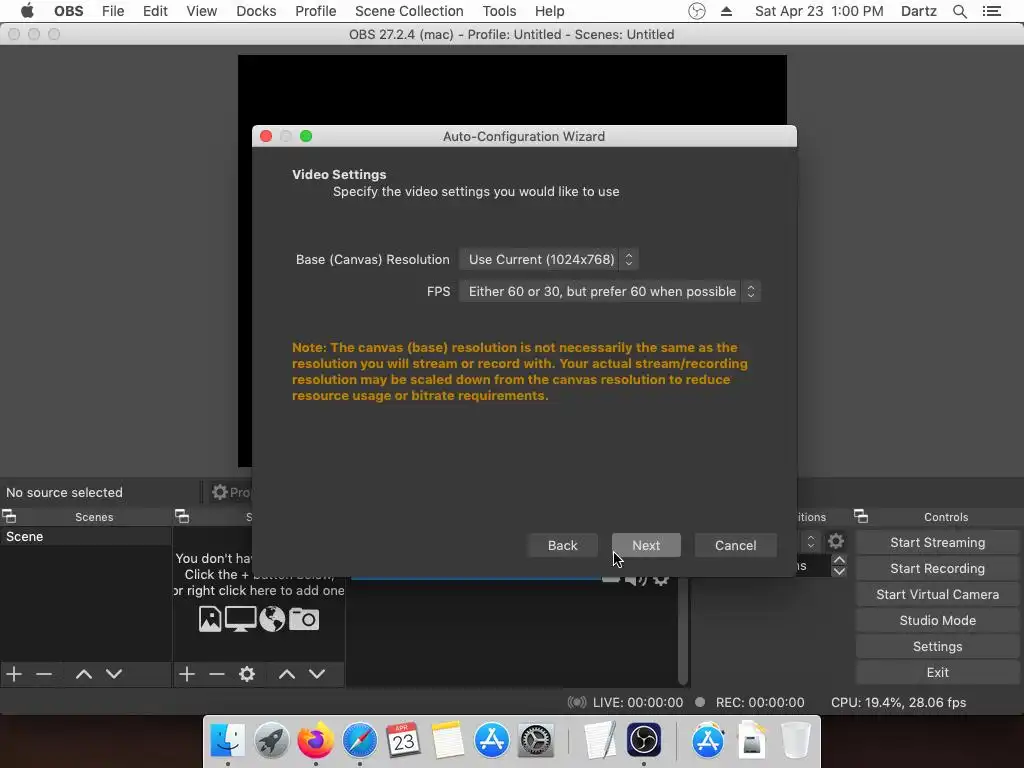Open Calendar icon in the Dock

(404, 741)
